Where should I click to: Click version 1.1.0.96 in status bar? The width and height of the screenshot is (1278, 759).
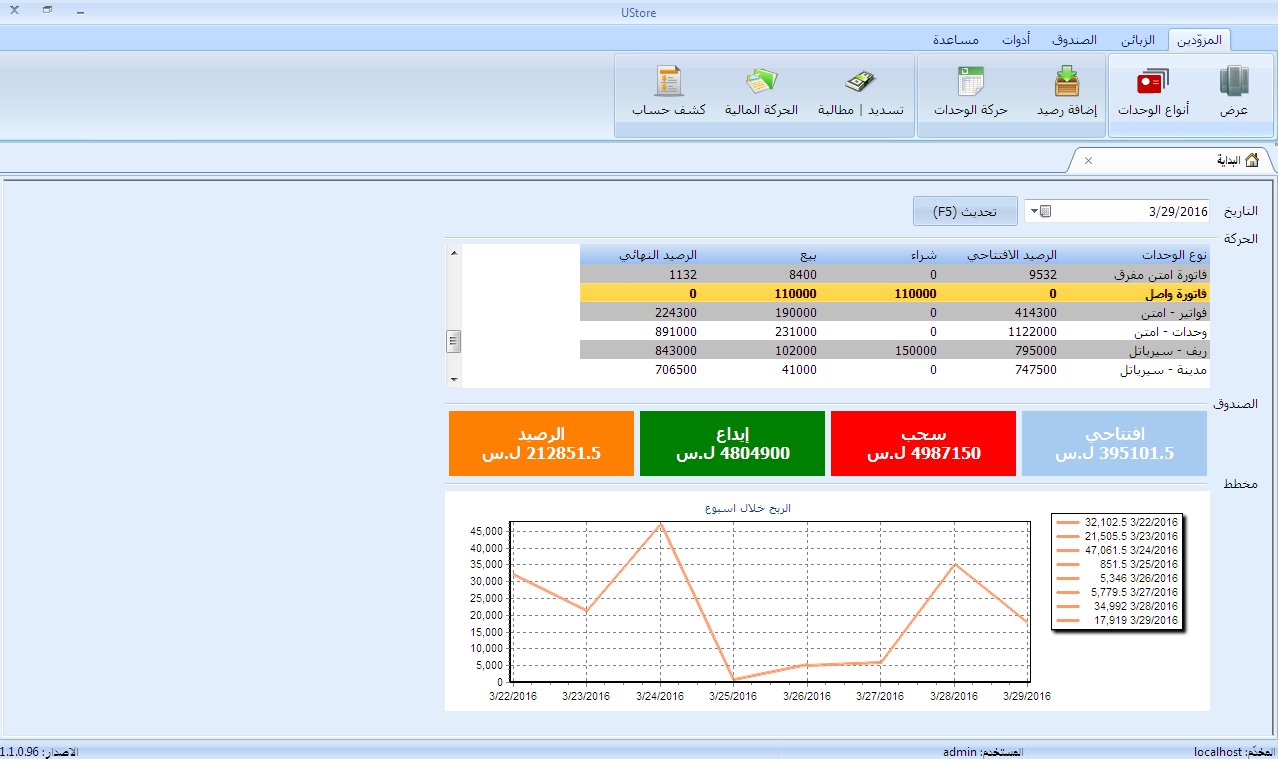tap(20, 751)
